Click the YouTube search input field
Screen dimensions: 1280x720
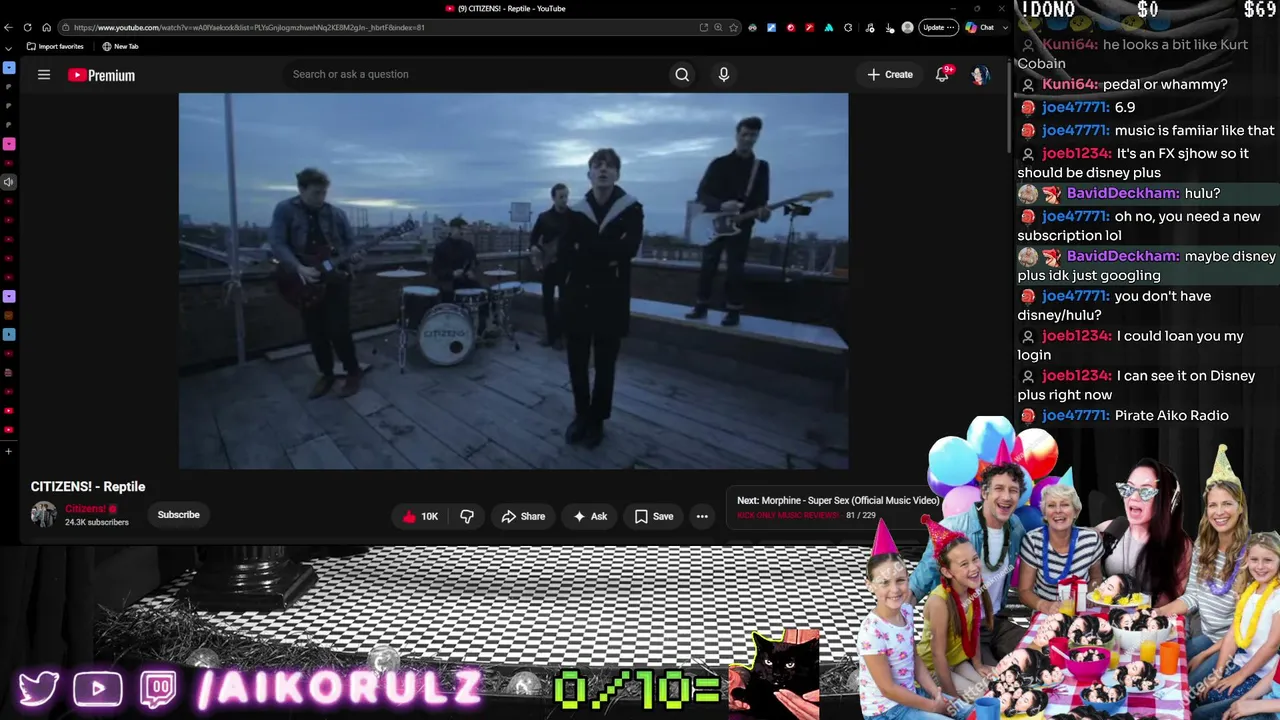click(475, 75)
